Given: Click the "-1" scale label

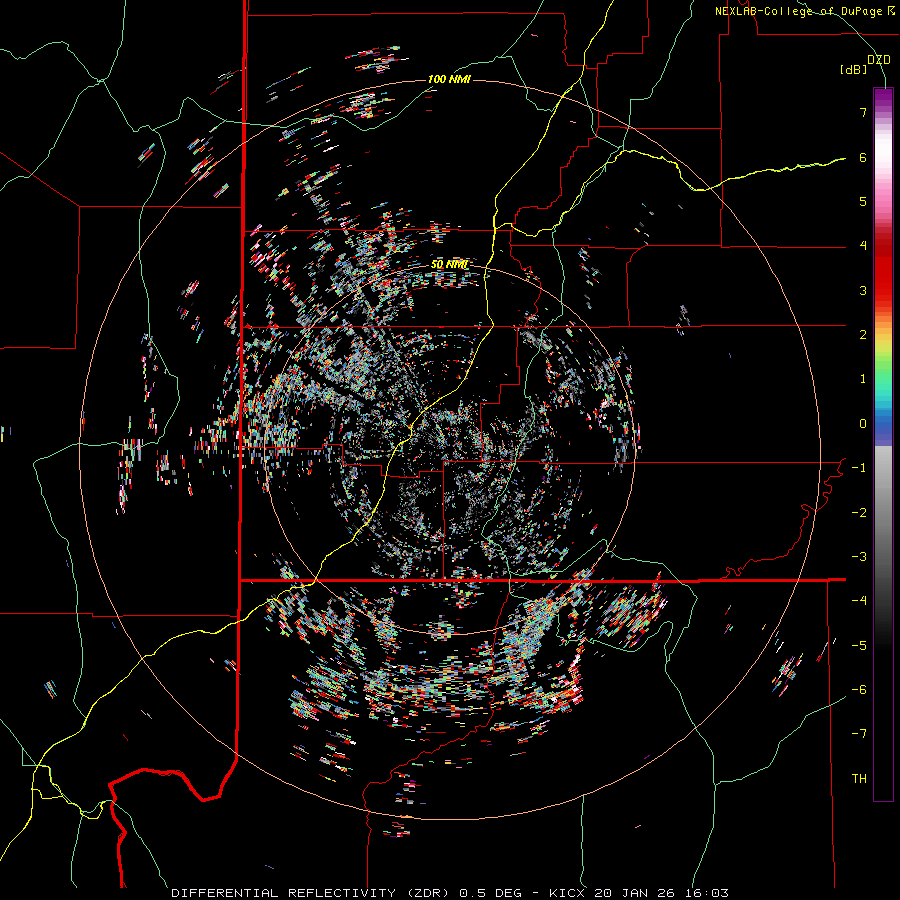Looking at the screenshot, I should click(x=859, y=468).
